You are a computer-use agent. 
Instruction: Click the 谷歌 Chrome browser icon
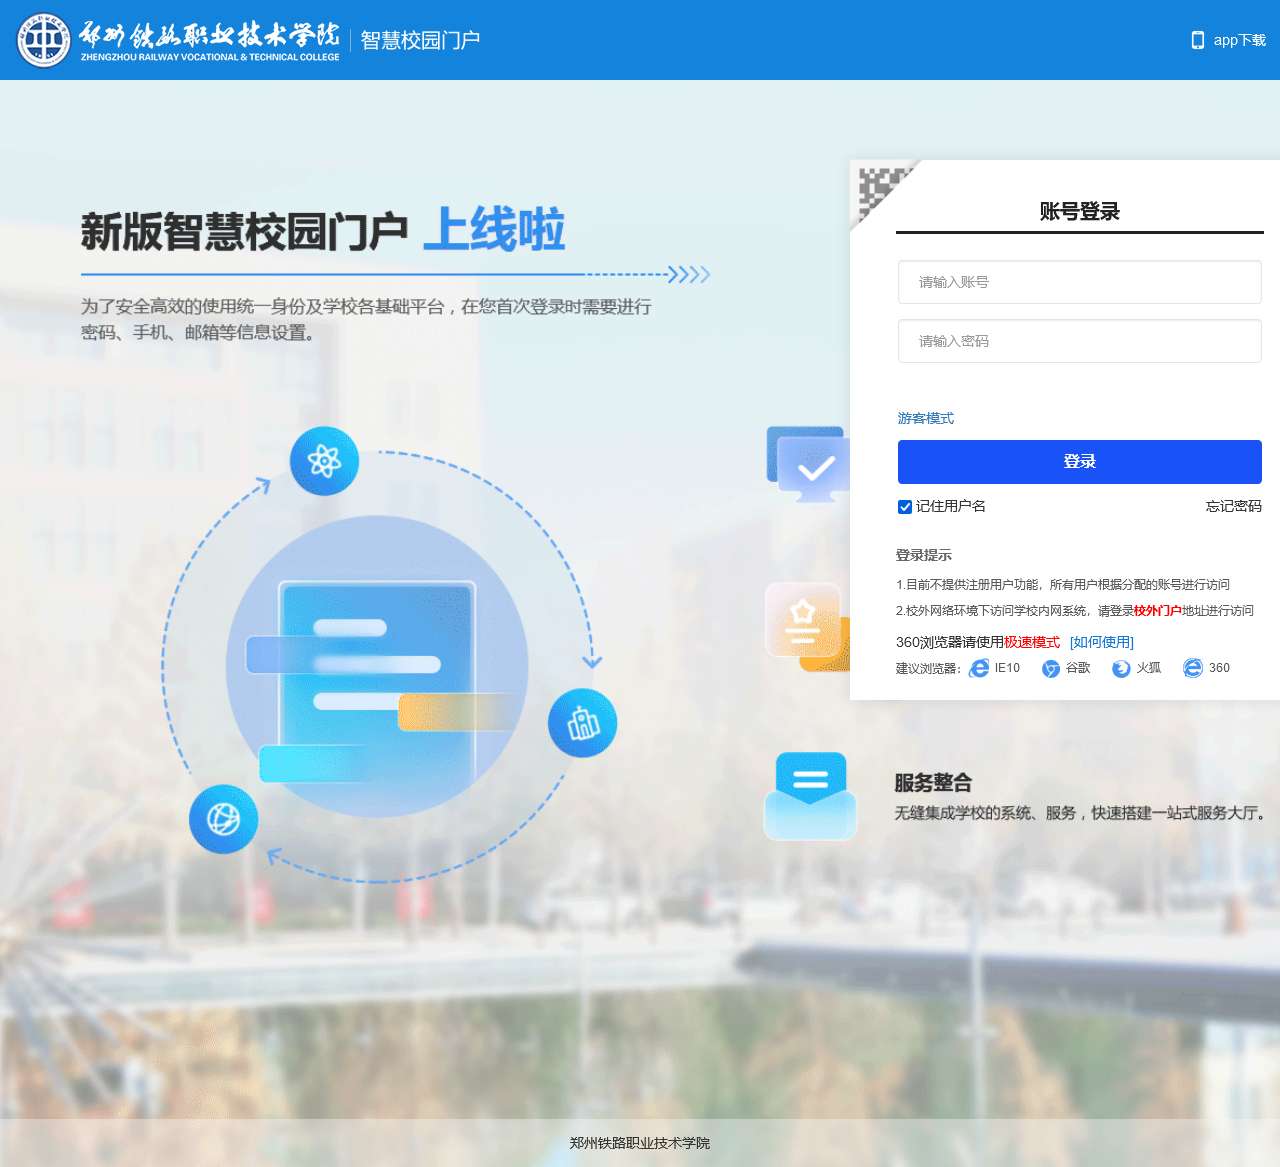[x=1051, y=668]
